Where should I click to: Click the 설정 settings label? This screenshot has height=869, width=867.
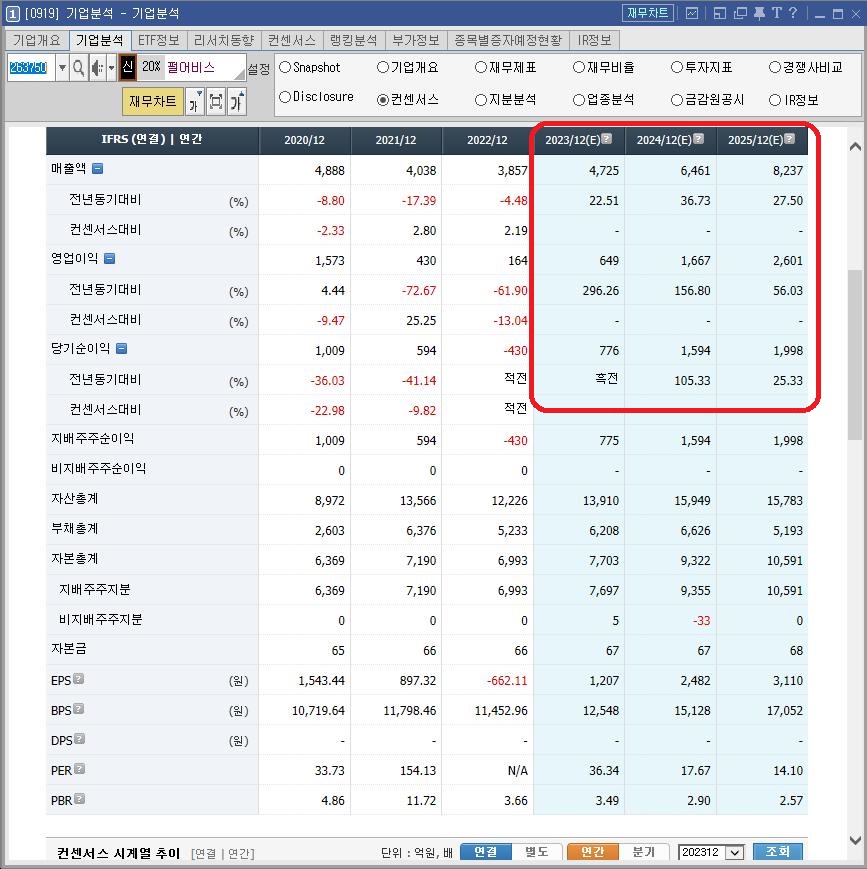coord(258,69)
